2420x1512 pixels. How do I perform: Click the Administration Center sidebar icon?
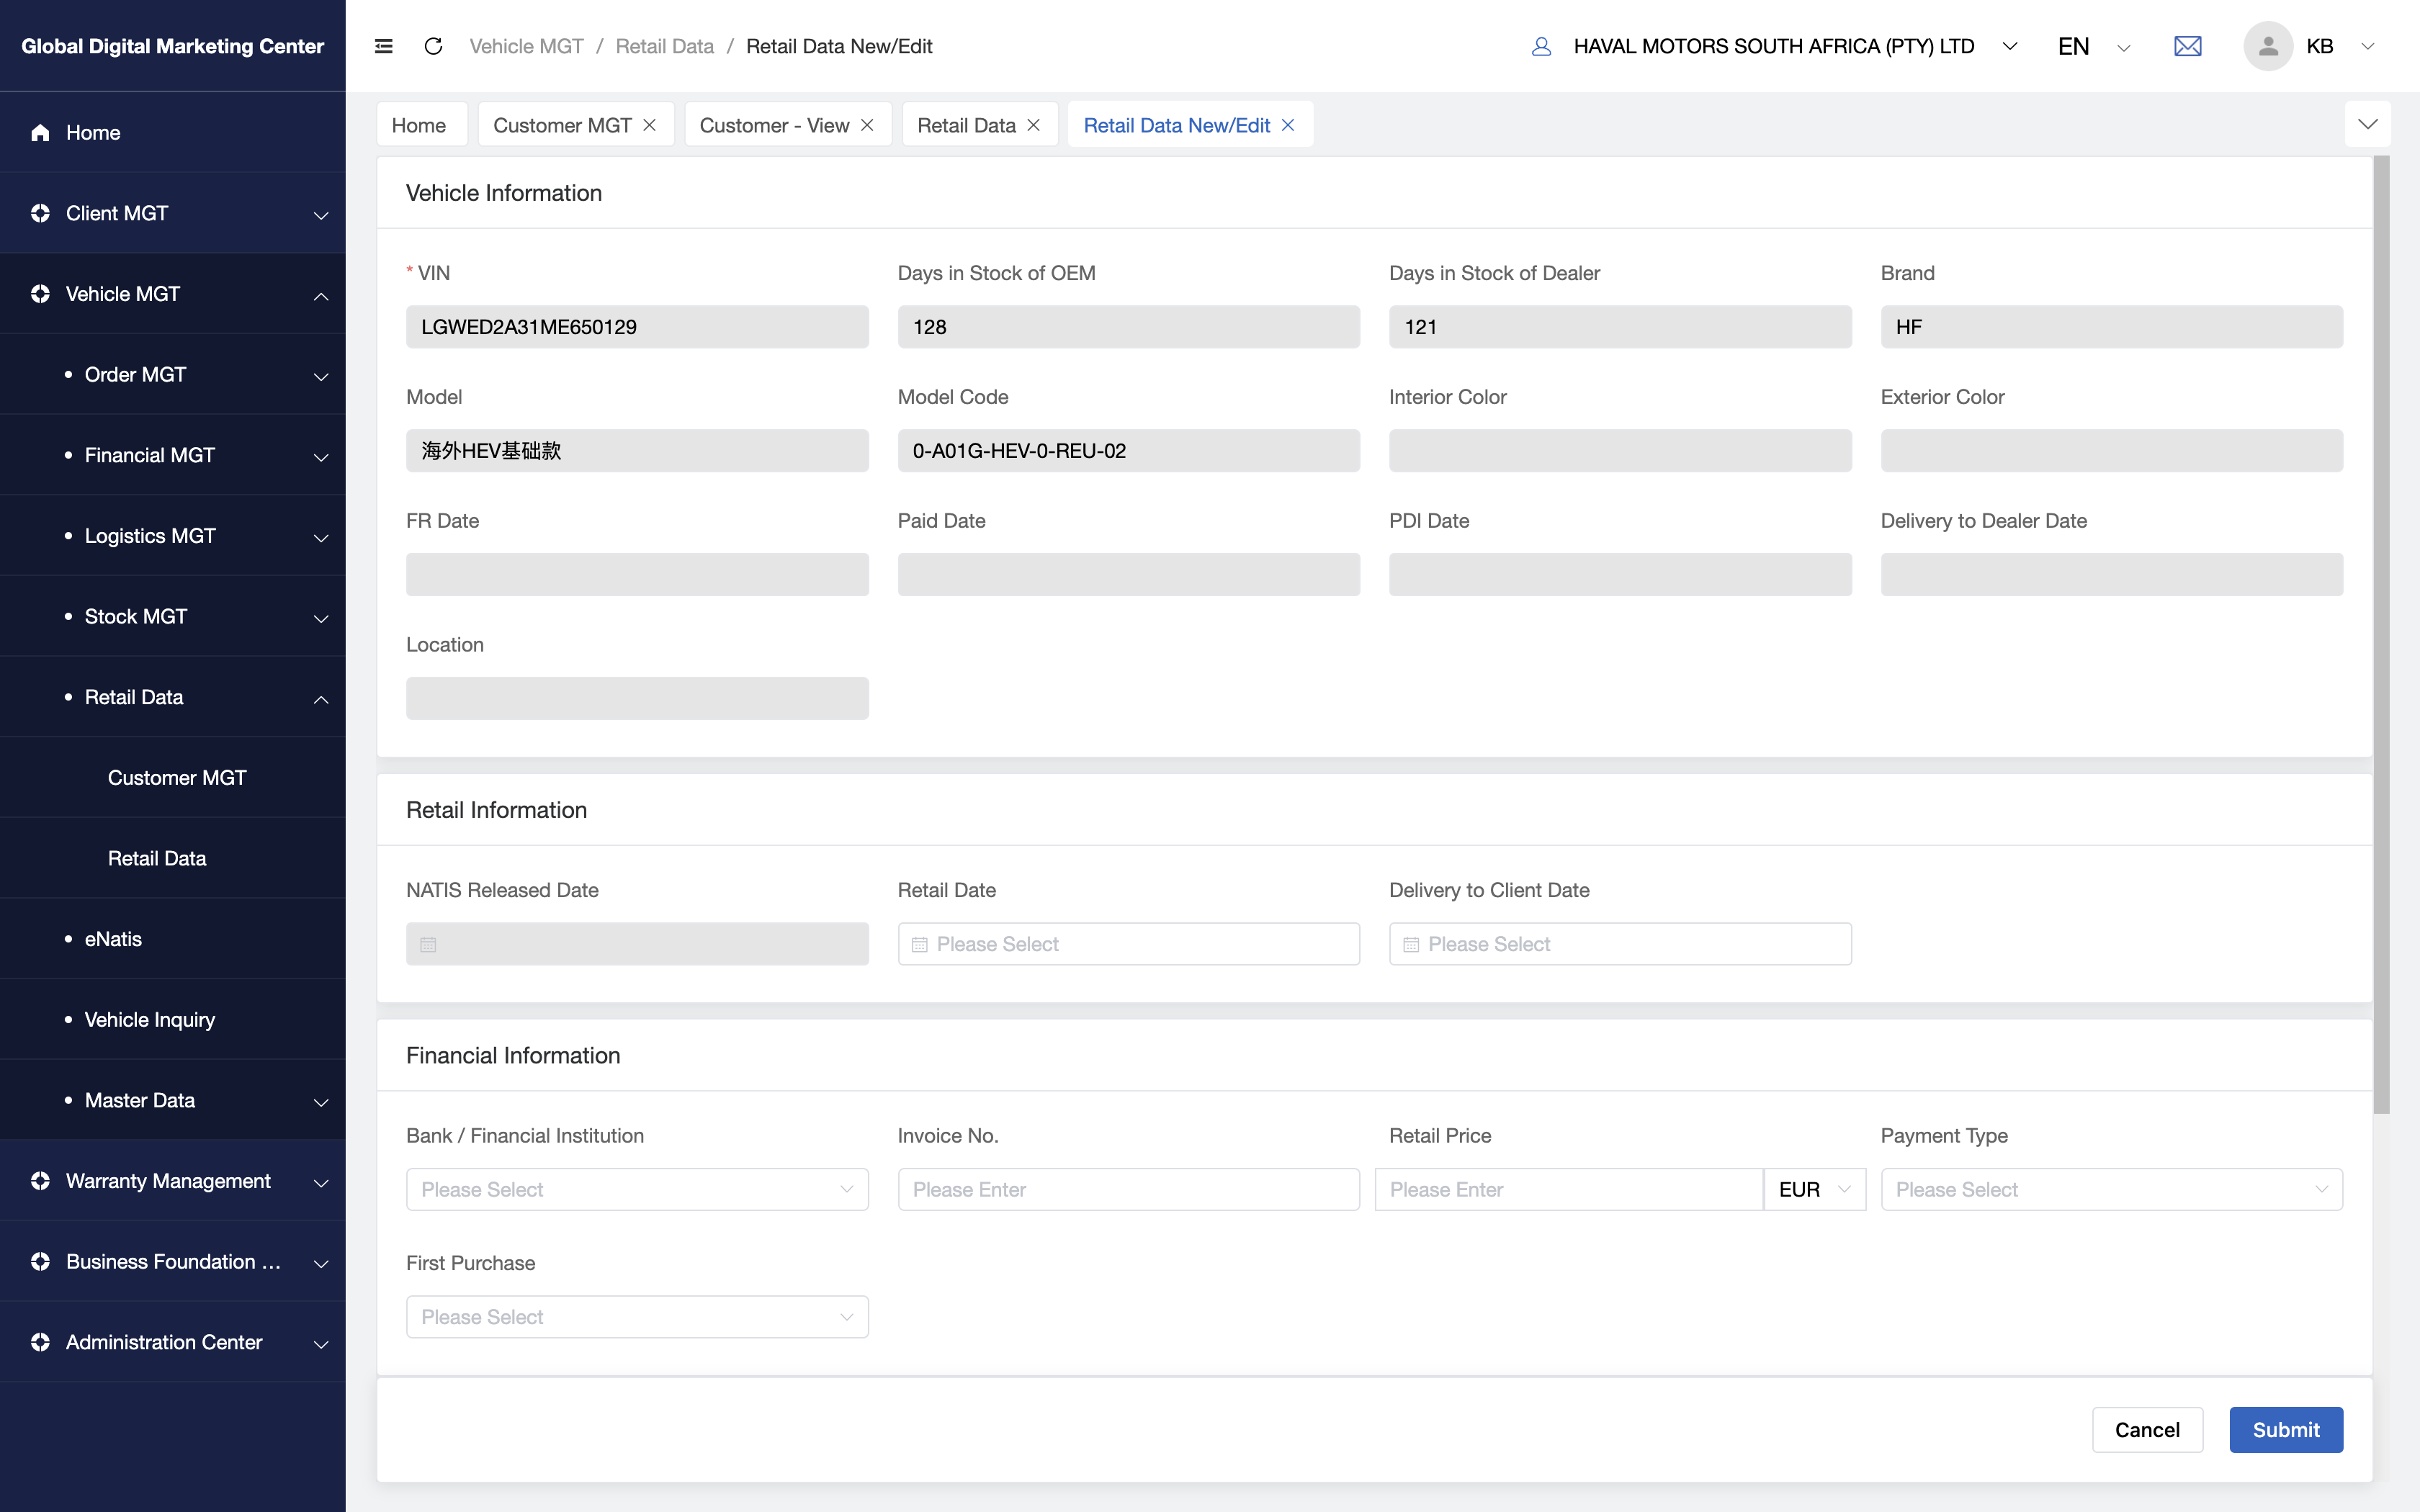click(40, 1342)
